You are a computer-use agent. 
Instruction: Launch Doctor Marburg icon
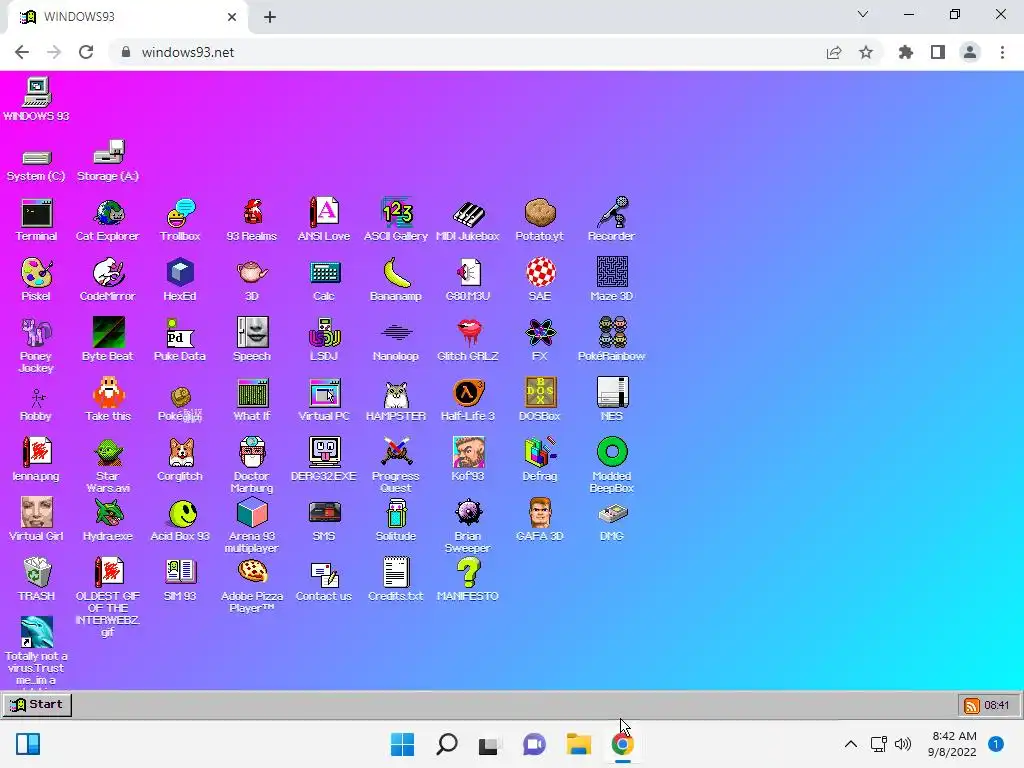pos(252,465)
